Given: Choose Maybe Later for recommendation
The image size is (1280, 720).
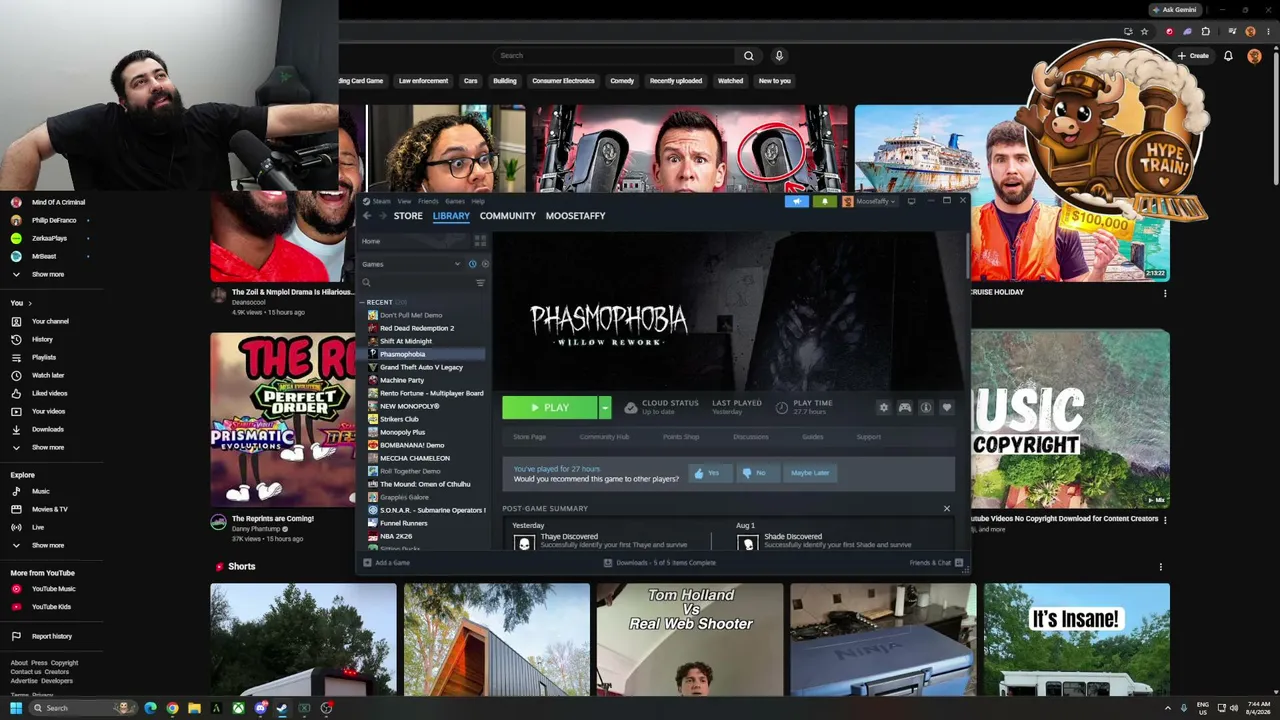Looking at the screenshot, I should (x=810, y=473).
